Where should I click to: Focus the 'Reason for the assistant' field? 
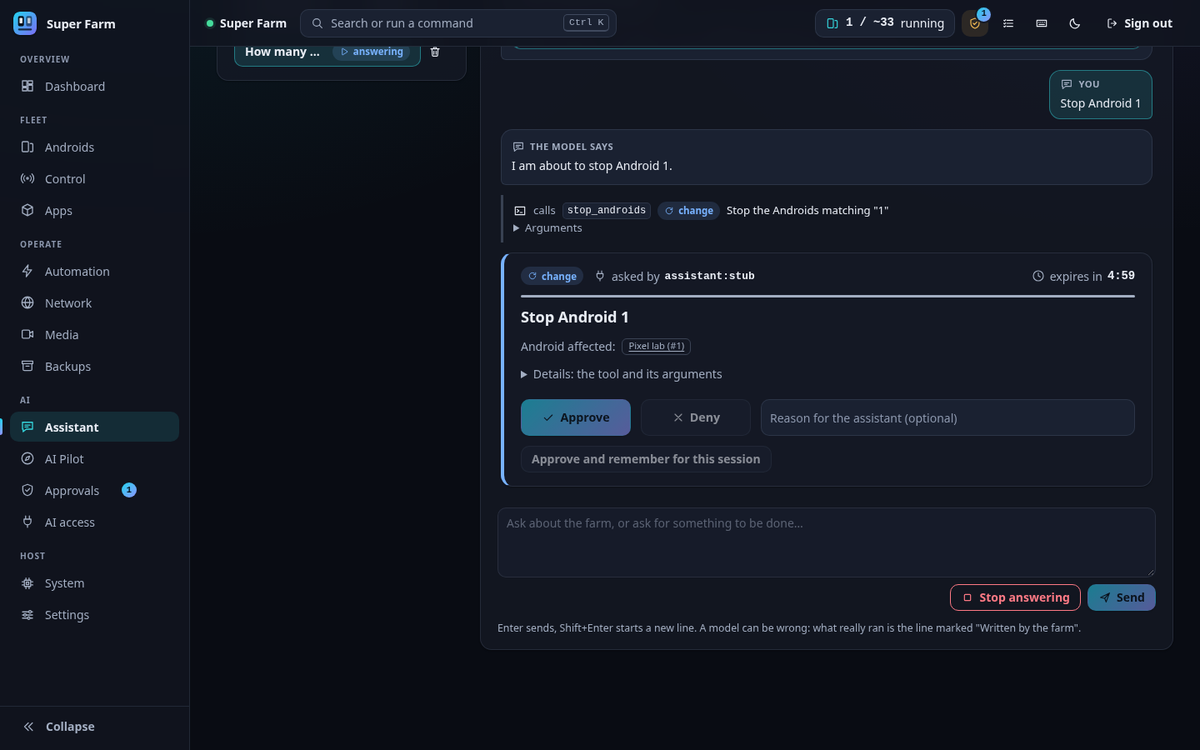pos(948,418)
